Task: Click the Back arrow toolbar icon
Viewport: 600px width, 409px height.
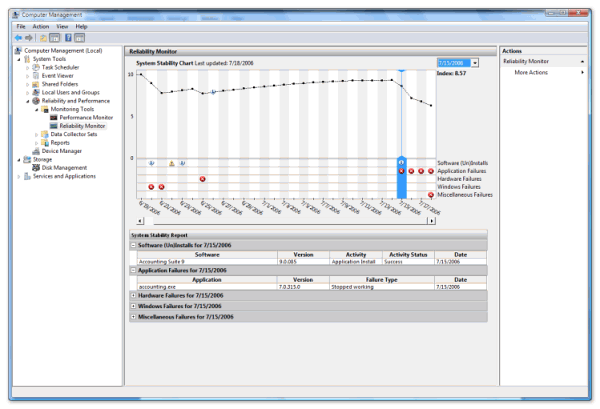Action: 19,37
